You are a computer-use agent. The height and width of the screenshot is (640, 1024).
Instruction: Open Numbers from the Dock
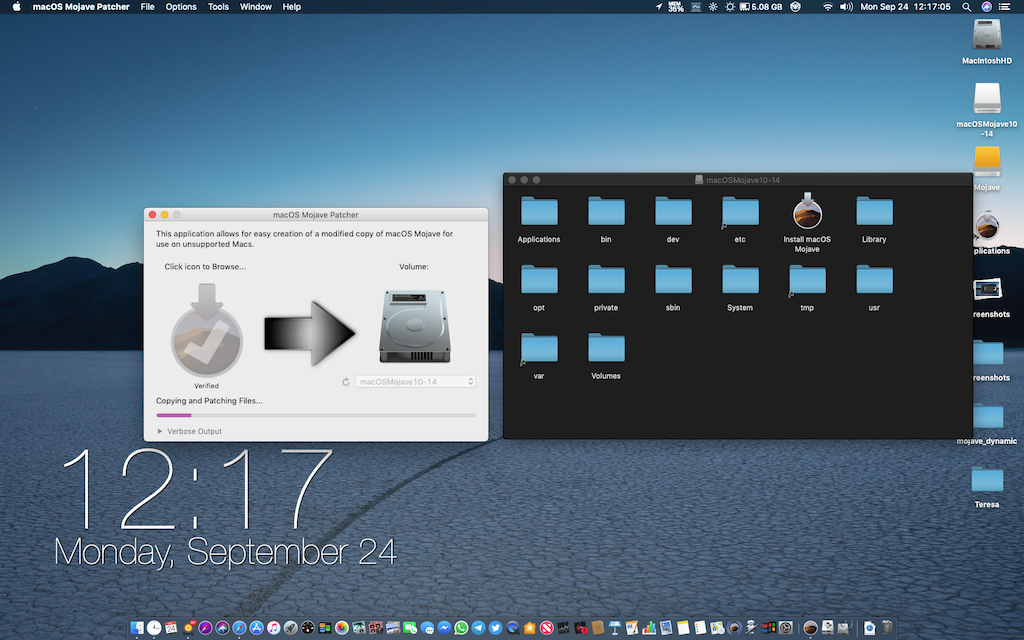pos(649,628)
